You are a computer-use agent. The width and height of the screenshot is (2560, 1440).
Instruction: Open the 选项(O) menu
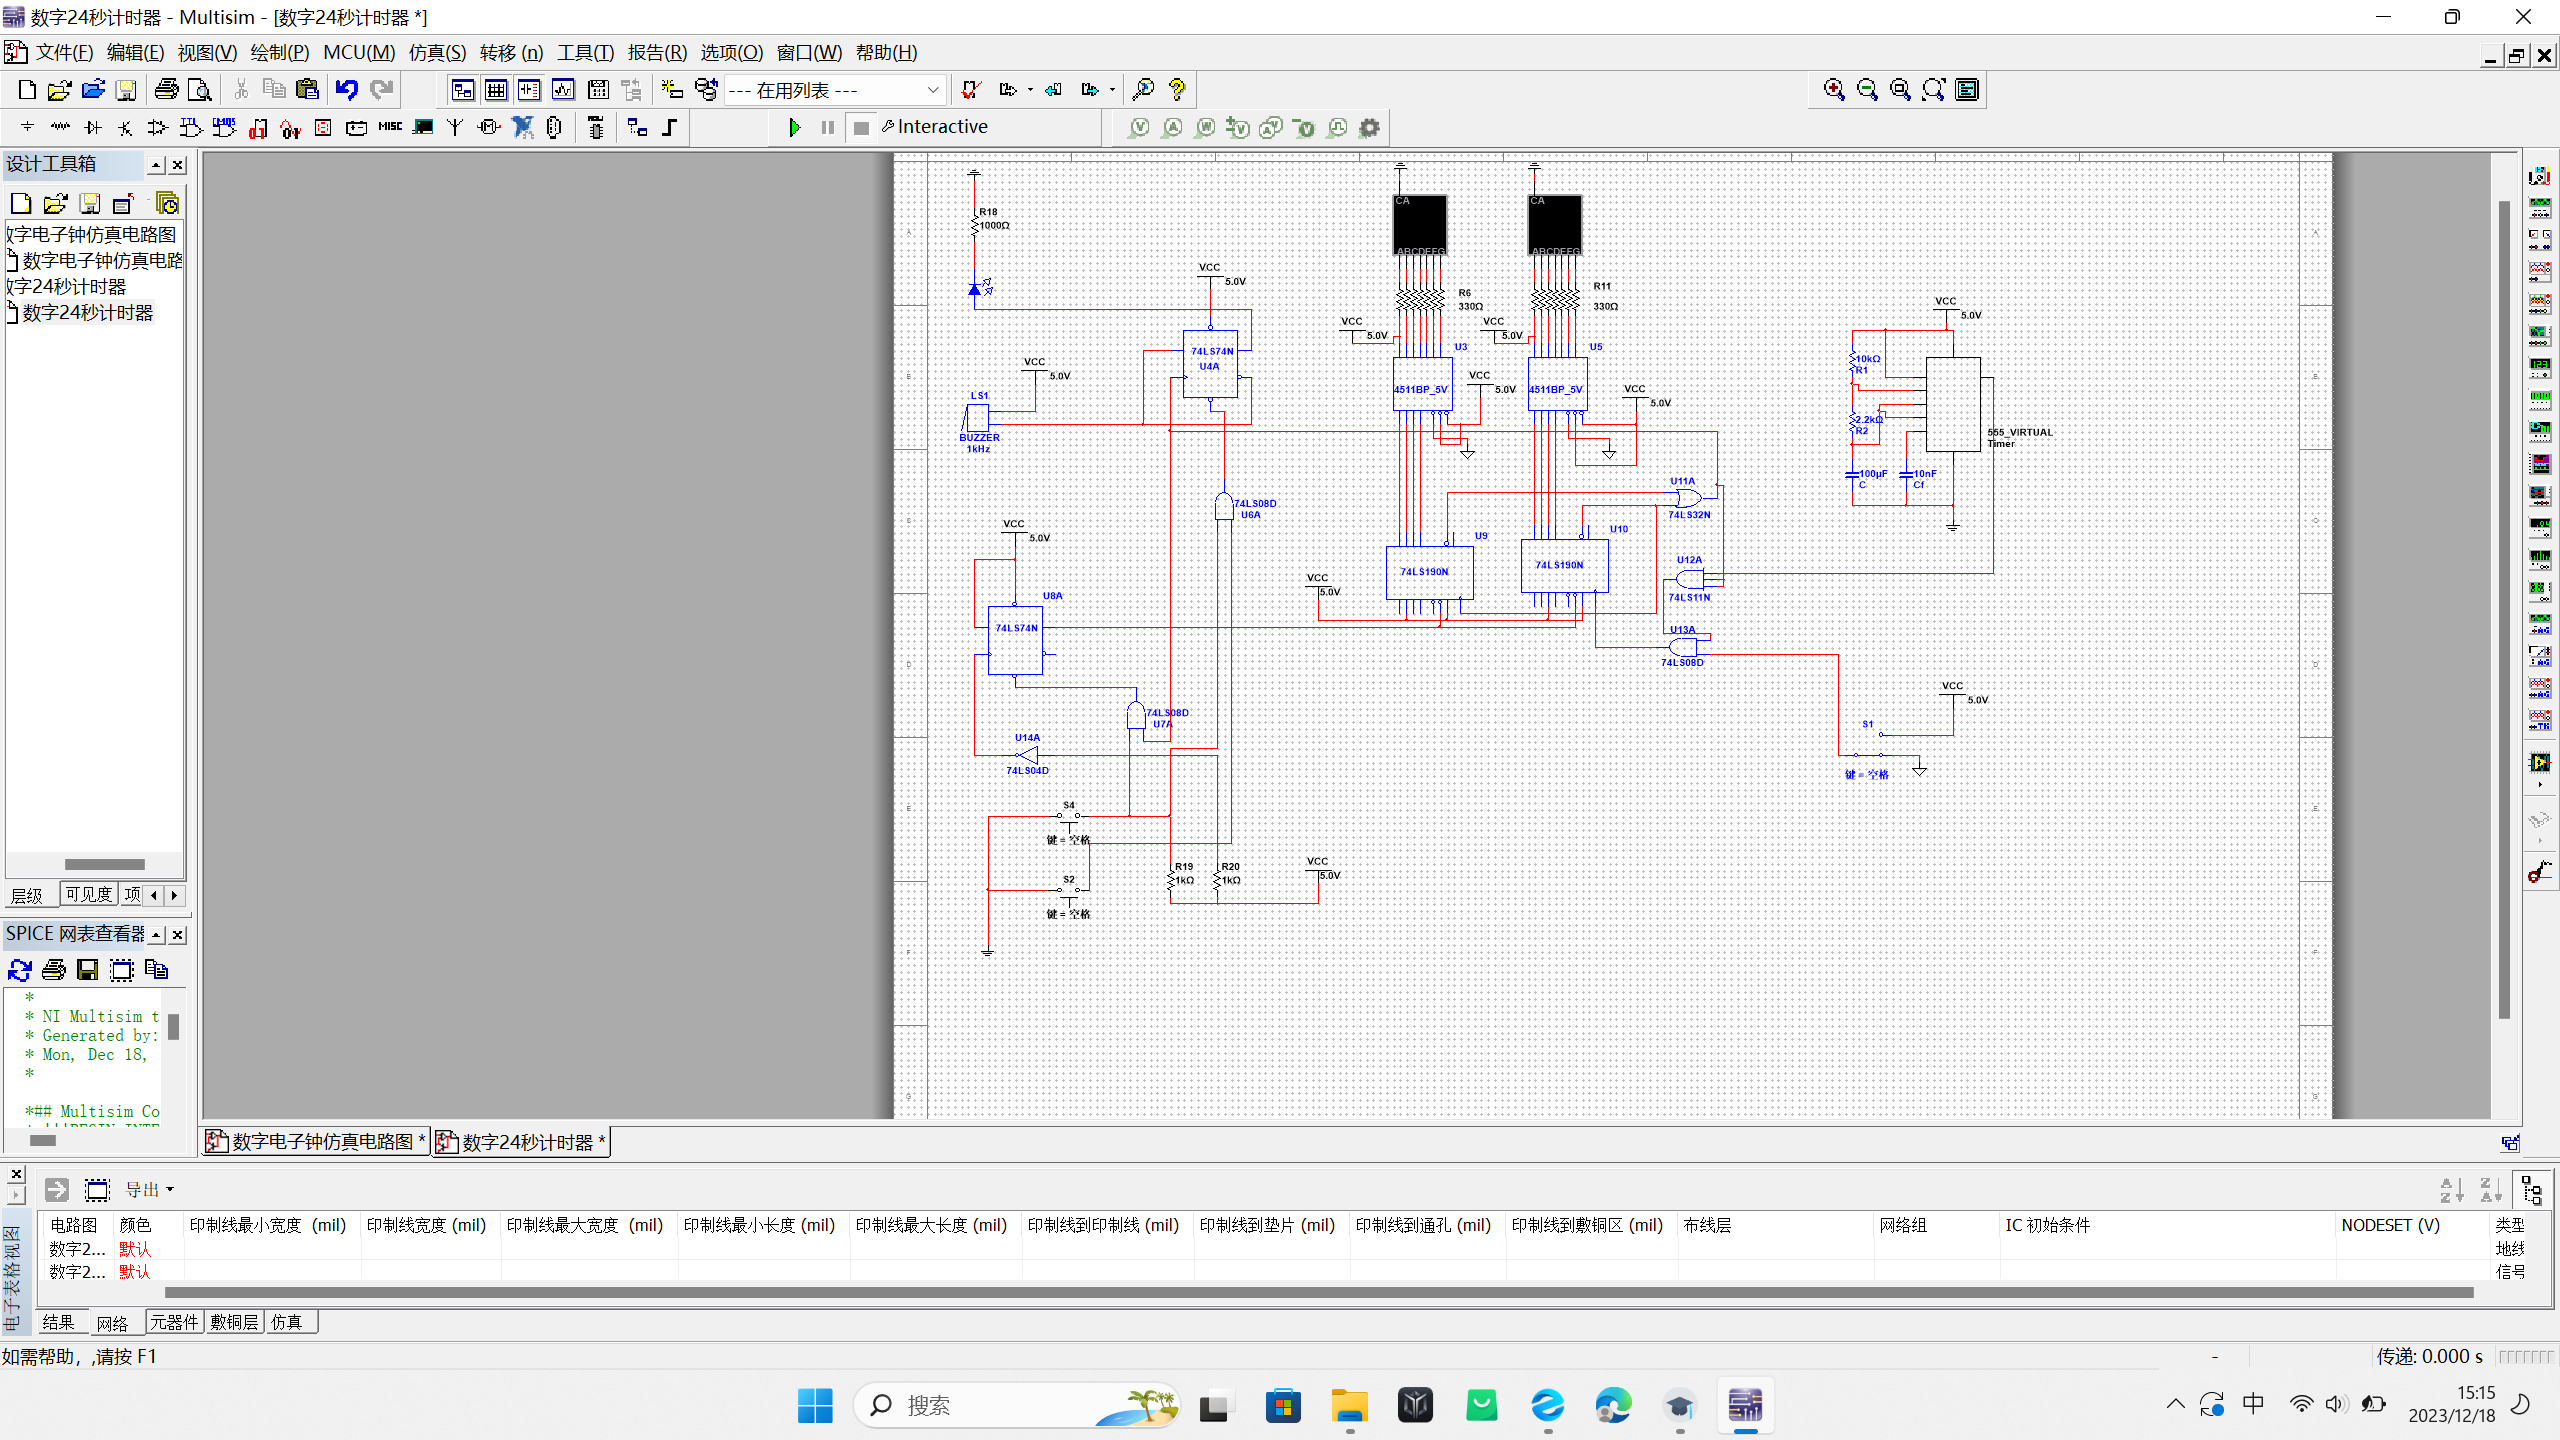pos(731,53)
